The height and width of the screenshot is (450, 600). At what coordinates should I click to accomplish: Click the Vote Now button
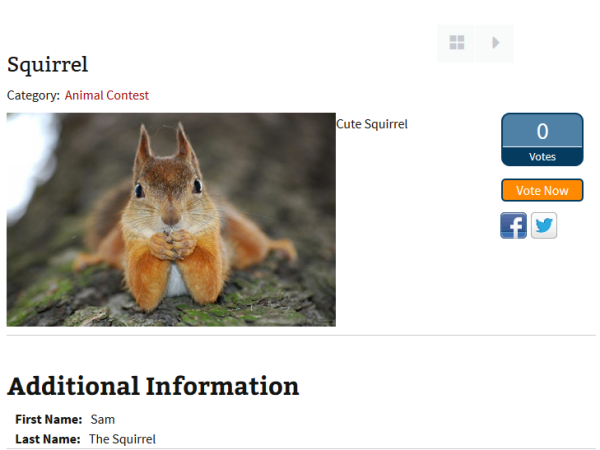coord(542,190)
